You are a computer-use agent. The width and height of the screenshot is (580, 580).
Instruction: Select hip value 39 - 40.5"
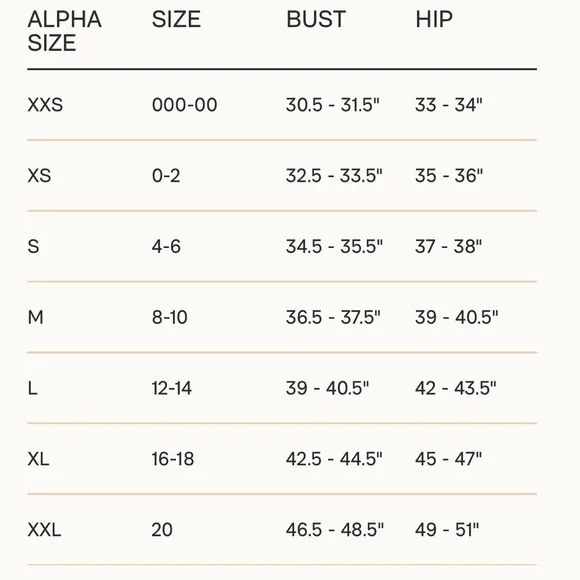click(x=456, y=317)
